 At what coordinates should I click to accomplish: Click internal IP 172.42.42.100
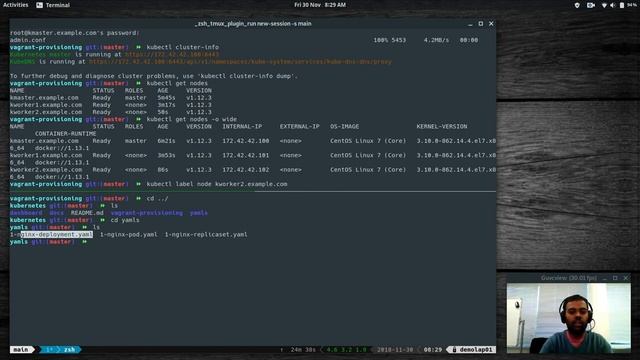click(x=246, y=141)
